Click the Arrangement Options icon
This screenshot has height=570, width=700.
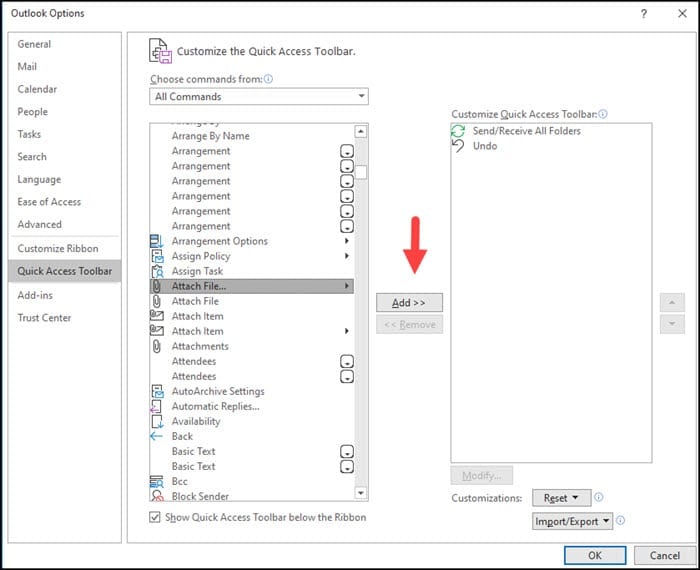[157, 241]
